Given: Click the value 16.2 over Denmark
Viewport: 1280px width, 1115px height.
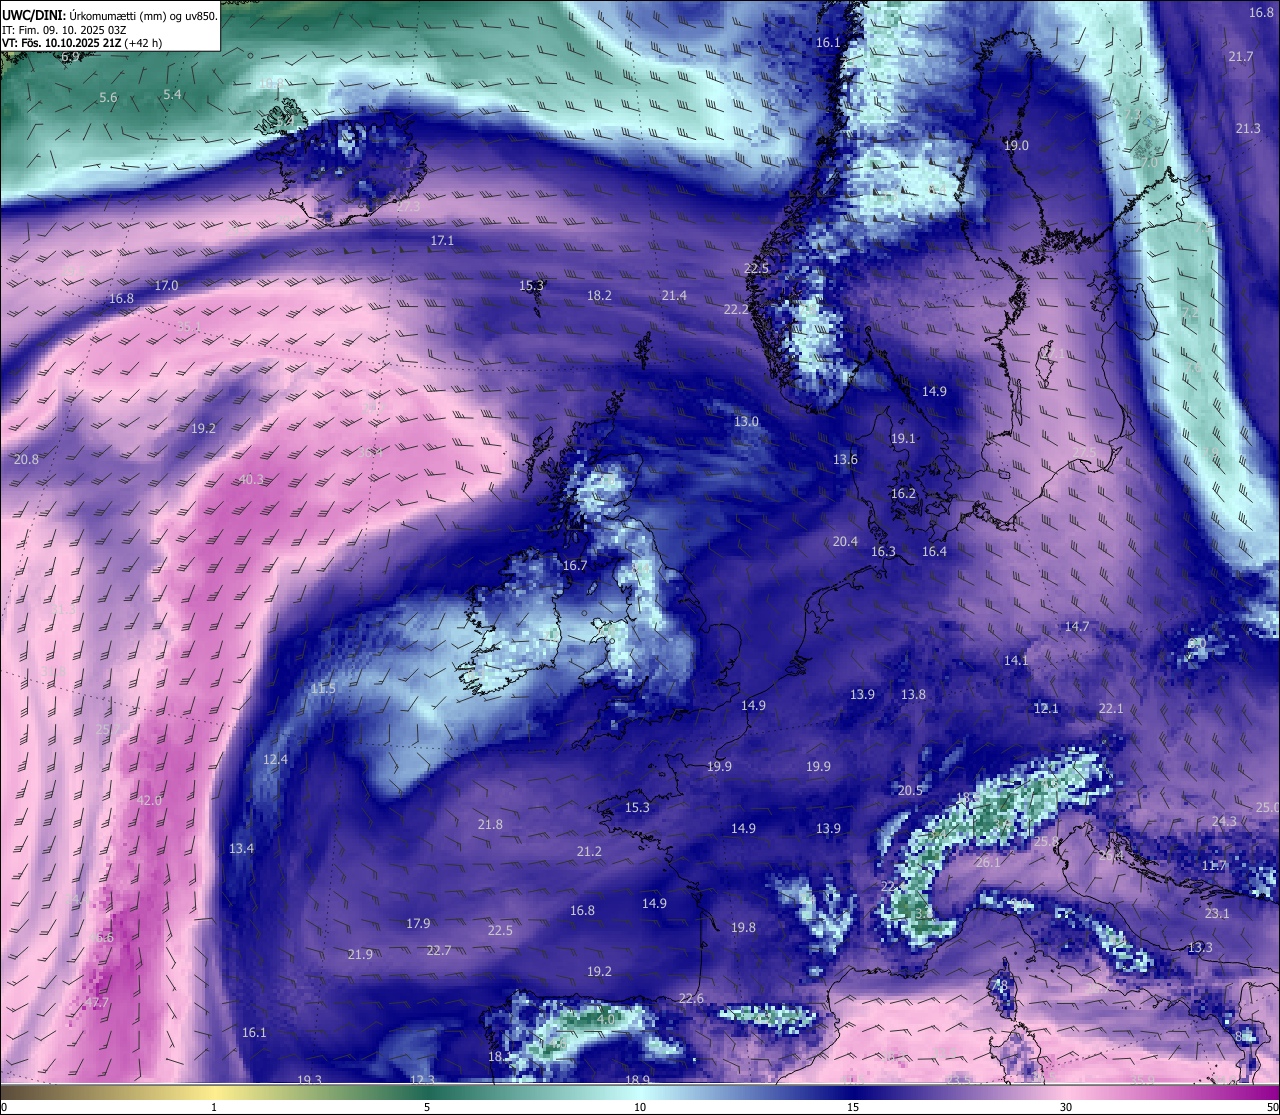Looking at the screenshot, I should pos(903,494).
